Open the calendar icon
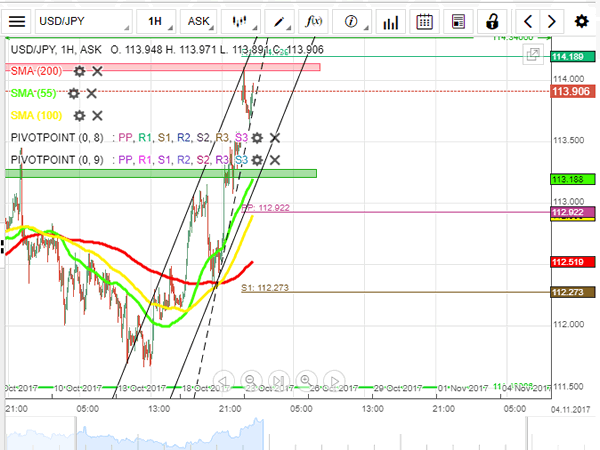This screenshot has width=600, height=450. [424, 20]
